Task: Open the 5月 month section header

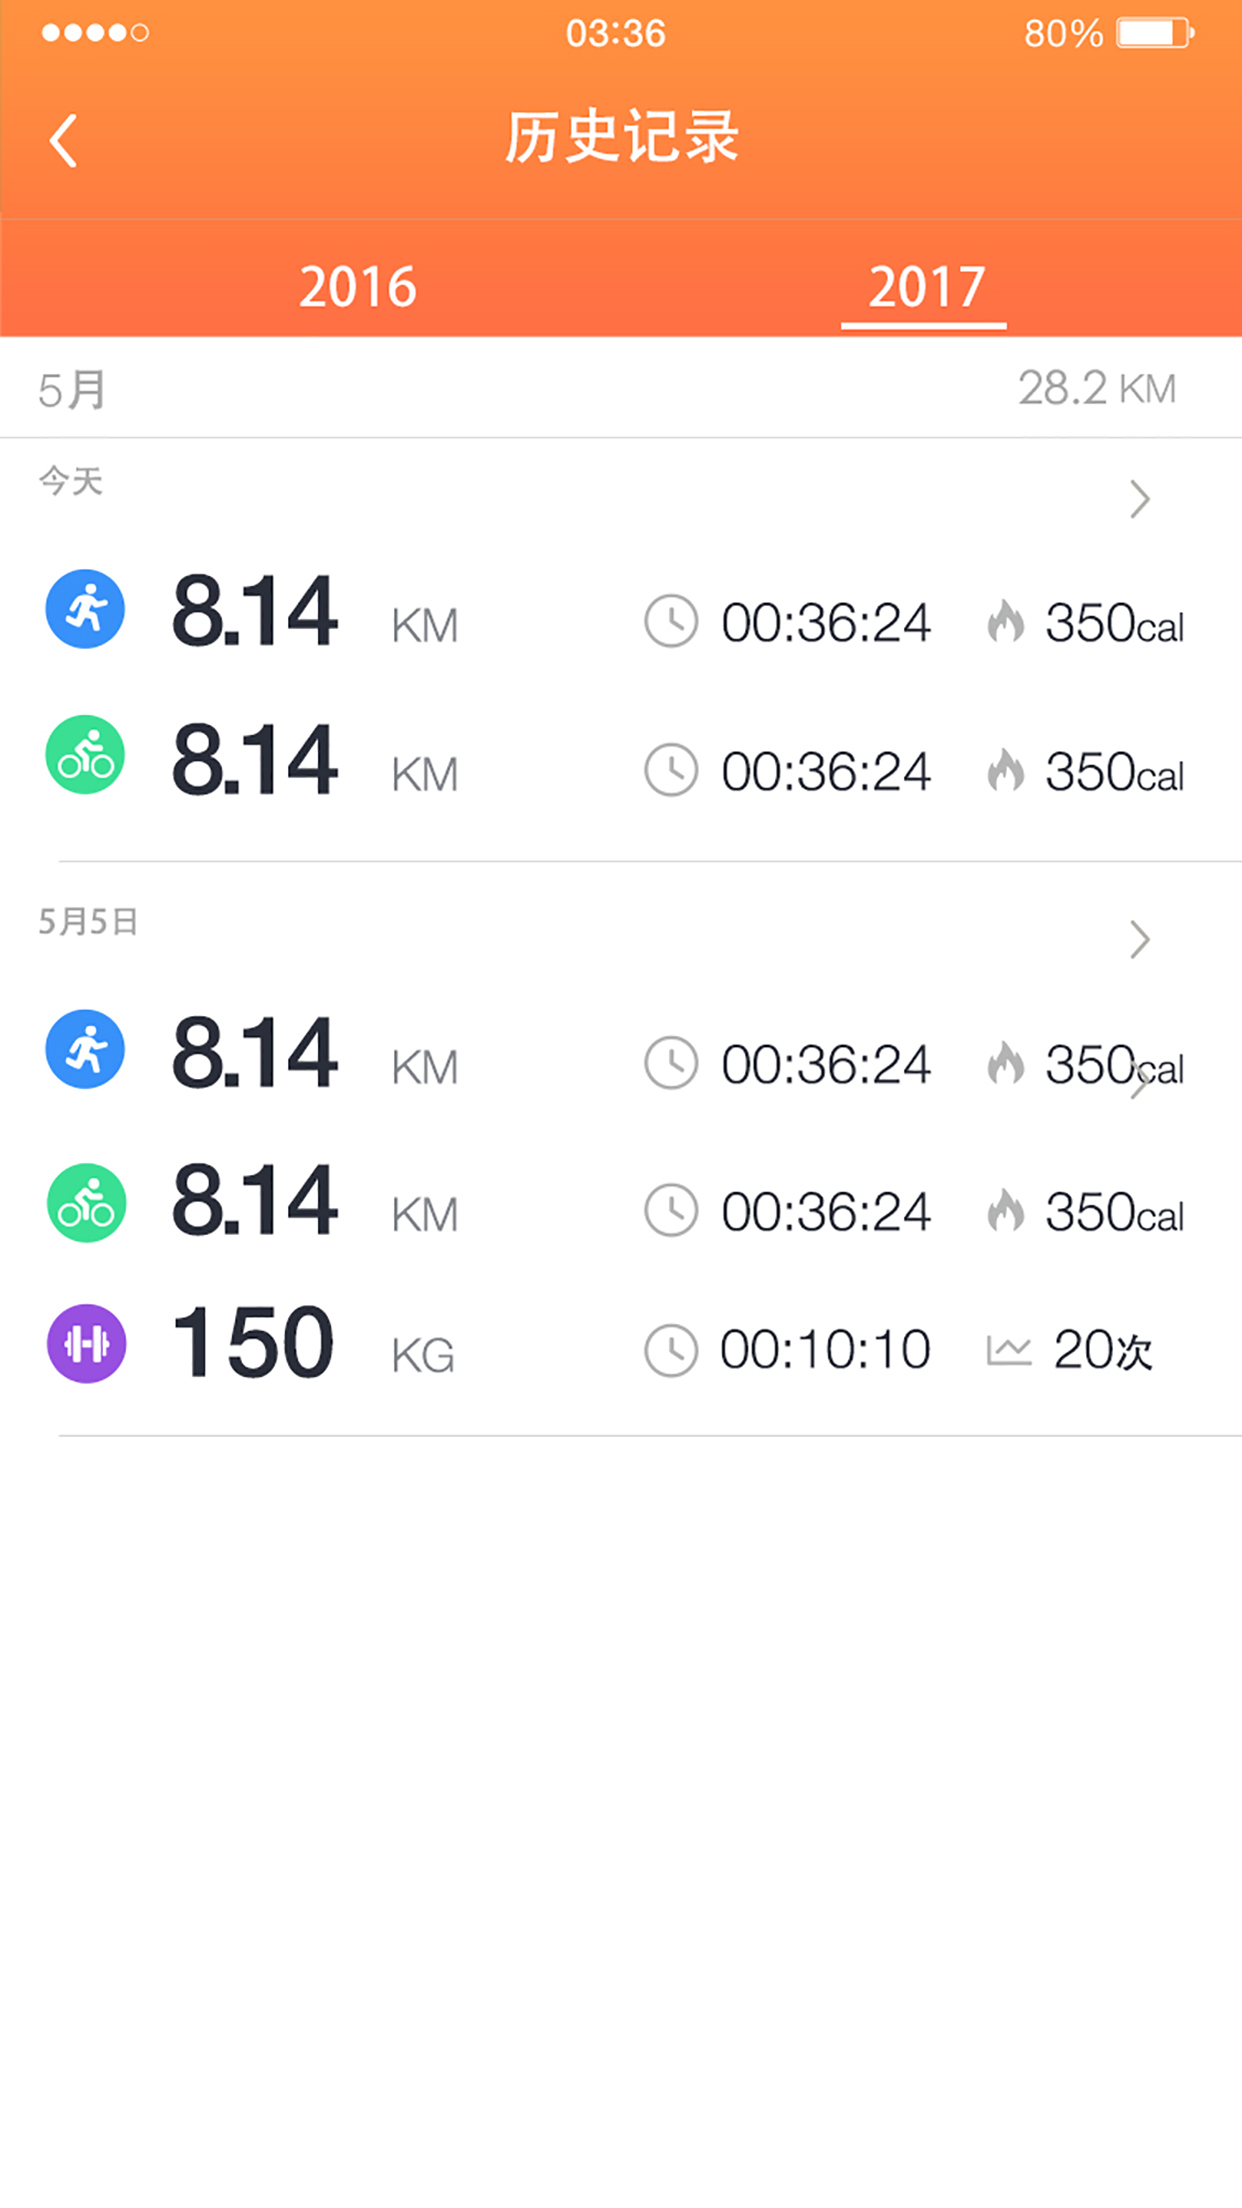Action: tap(72, 390)
